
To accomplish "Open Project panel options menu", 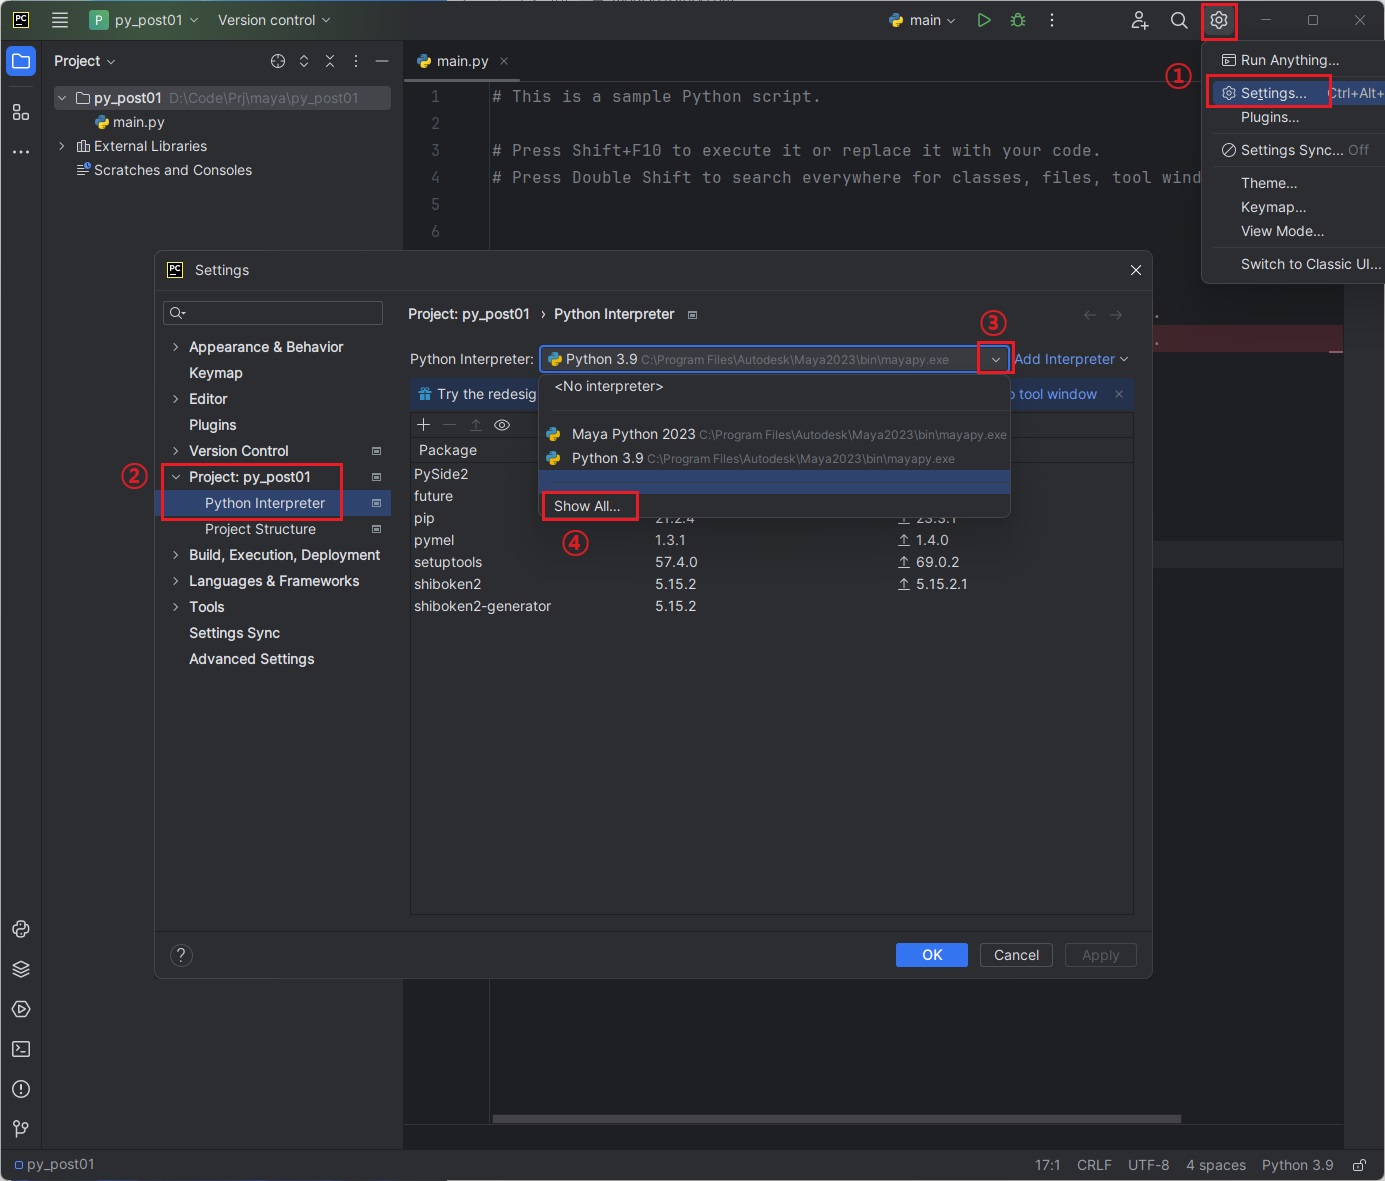I will point(356,61).
